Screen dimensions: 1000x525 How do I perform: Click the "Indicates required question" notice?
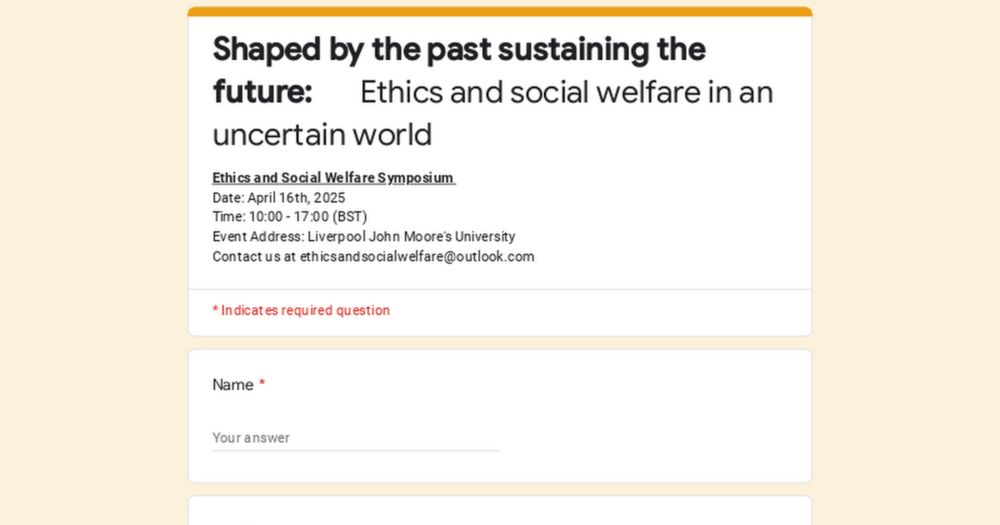305,311
